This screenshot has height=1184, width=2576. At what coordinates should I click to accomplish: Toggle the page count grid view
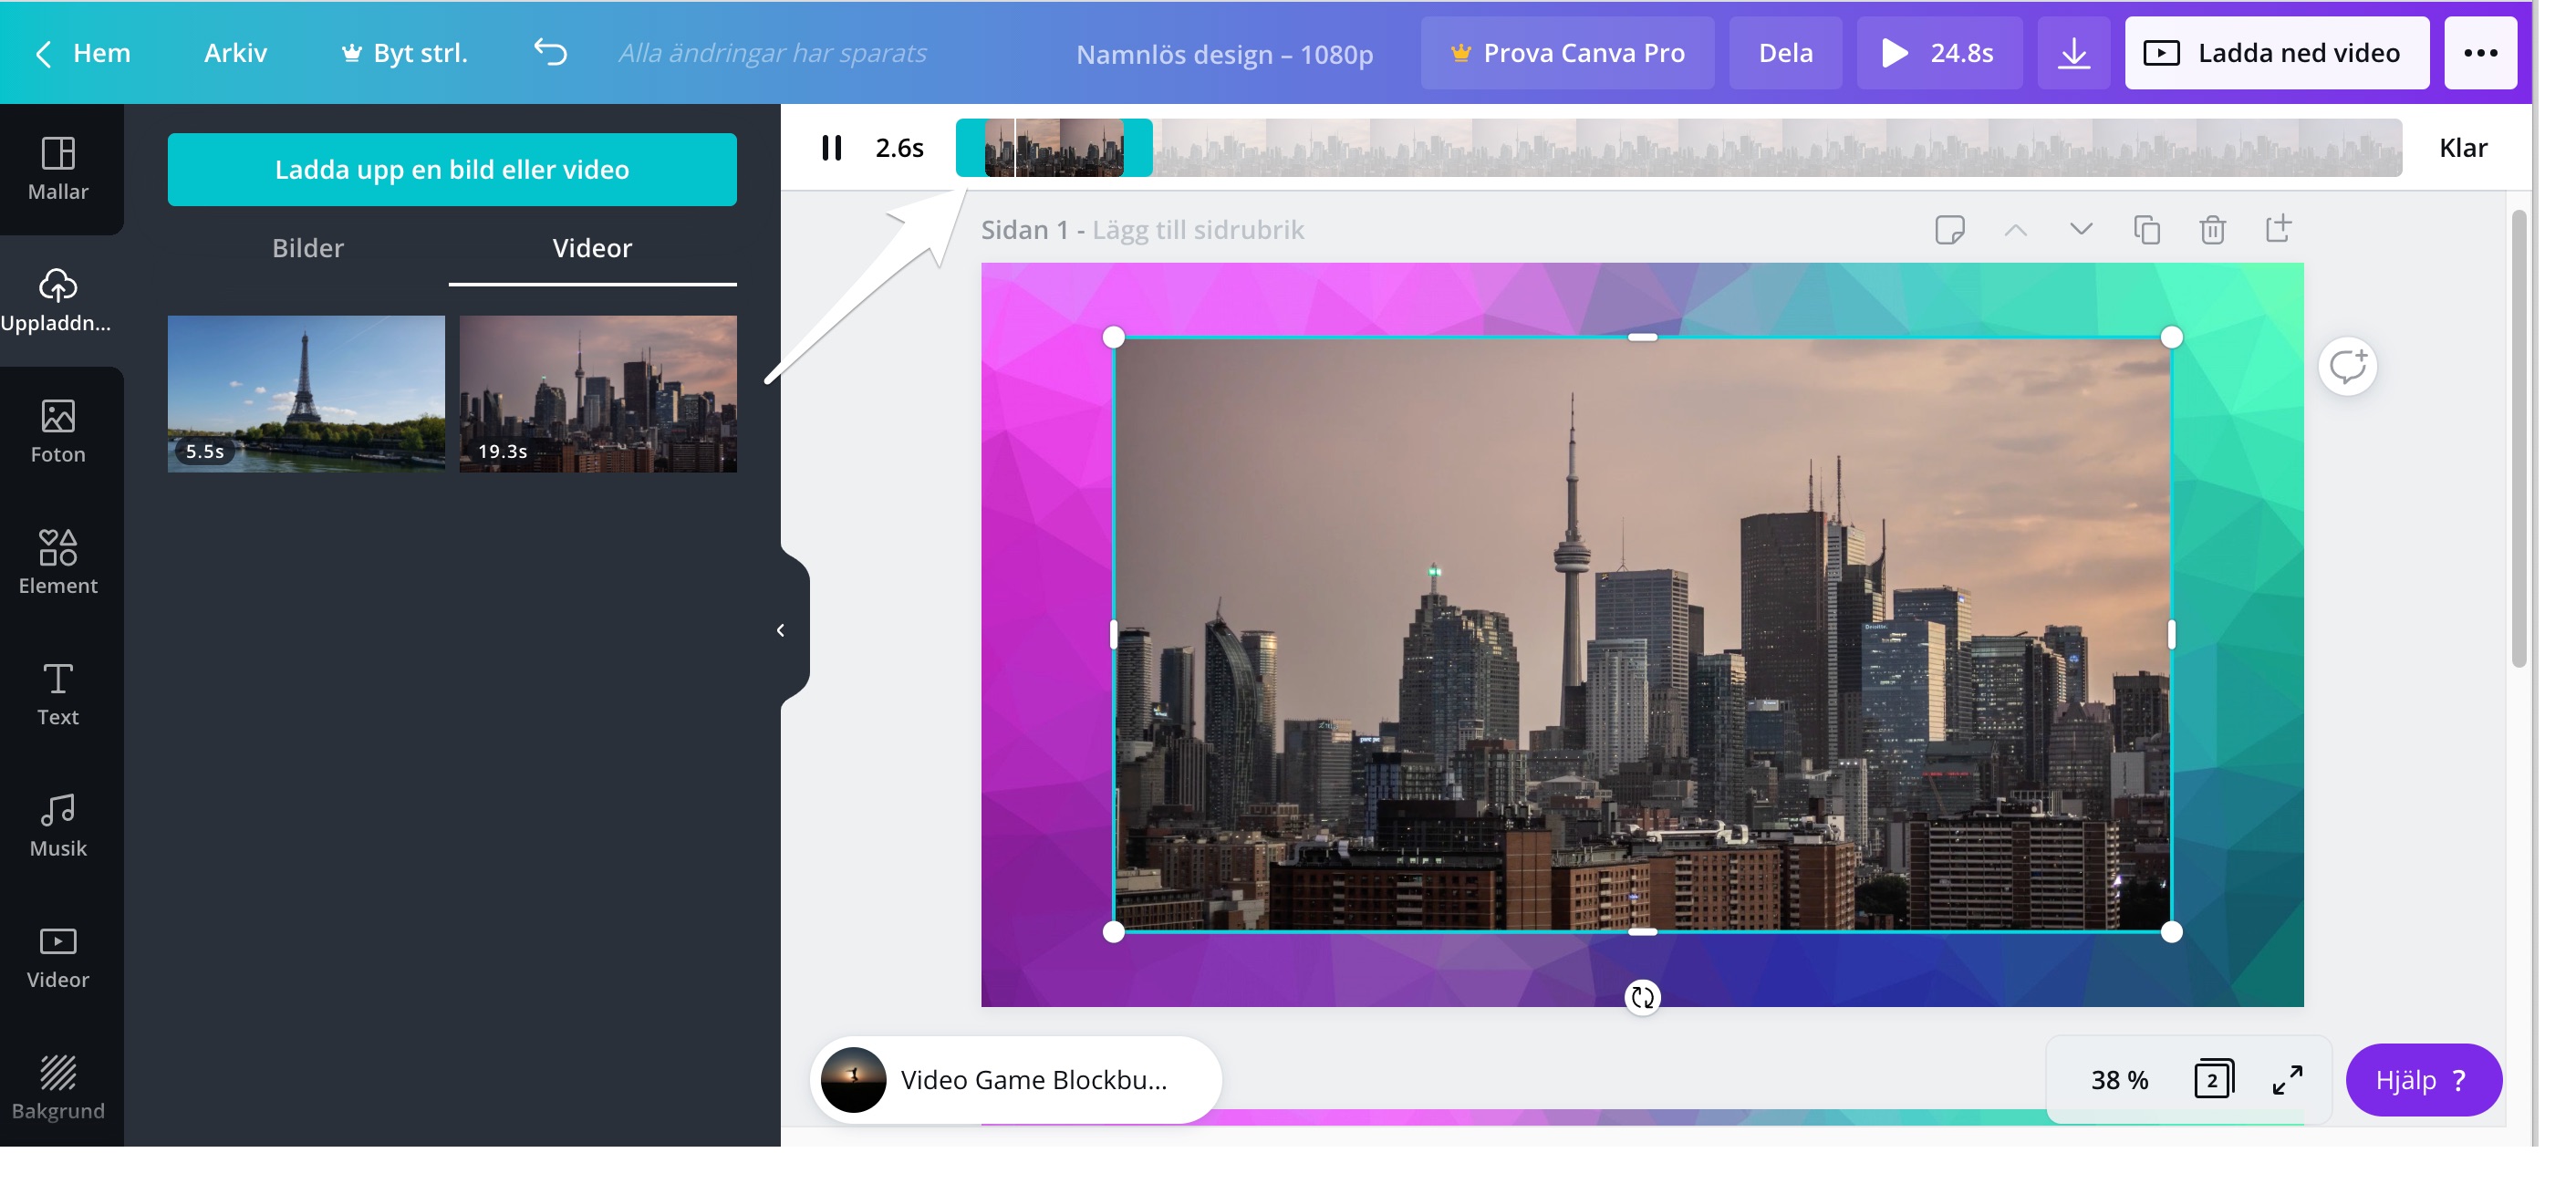[x=2212, y=1080]
